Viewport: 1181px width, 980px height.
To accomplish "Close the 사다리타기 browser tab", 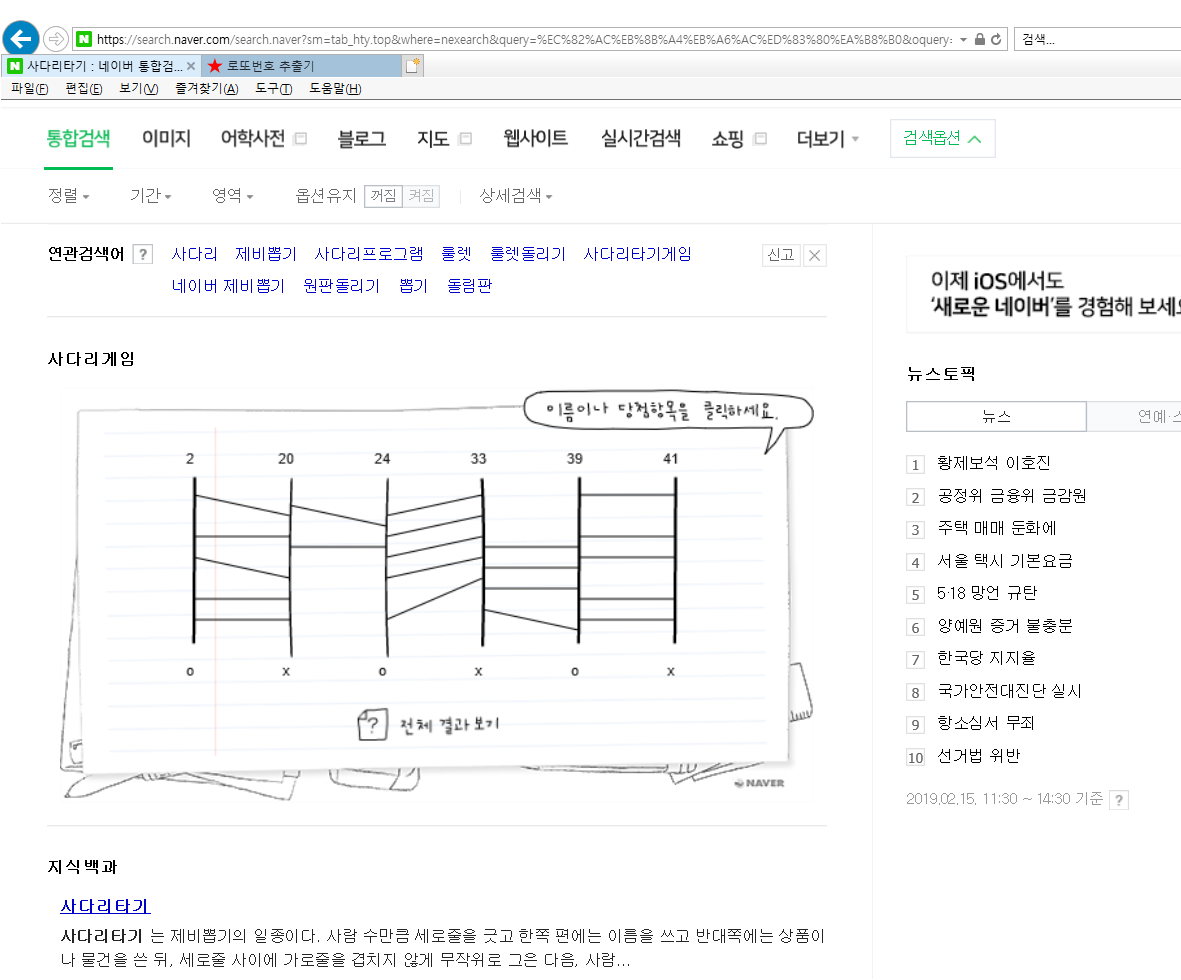I will coord(191,66).
